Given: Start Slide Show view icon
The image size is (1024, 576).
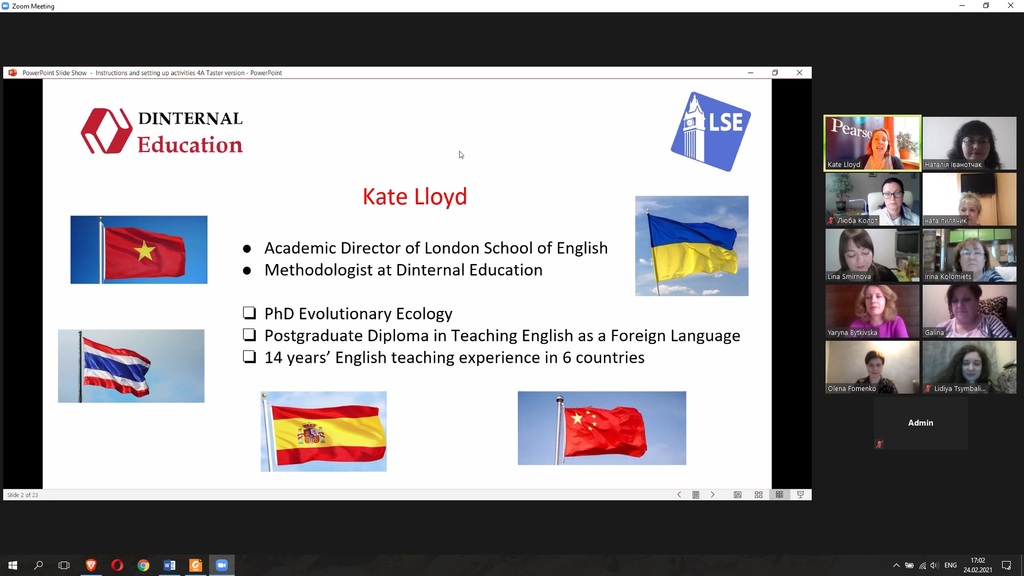Looking at the screenshot, I should [x=800, y=495].
